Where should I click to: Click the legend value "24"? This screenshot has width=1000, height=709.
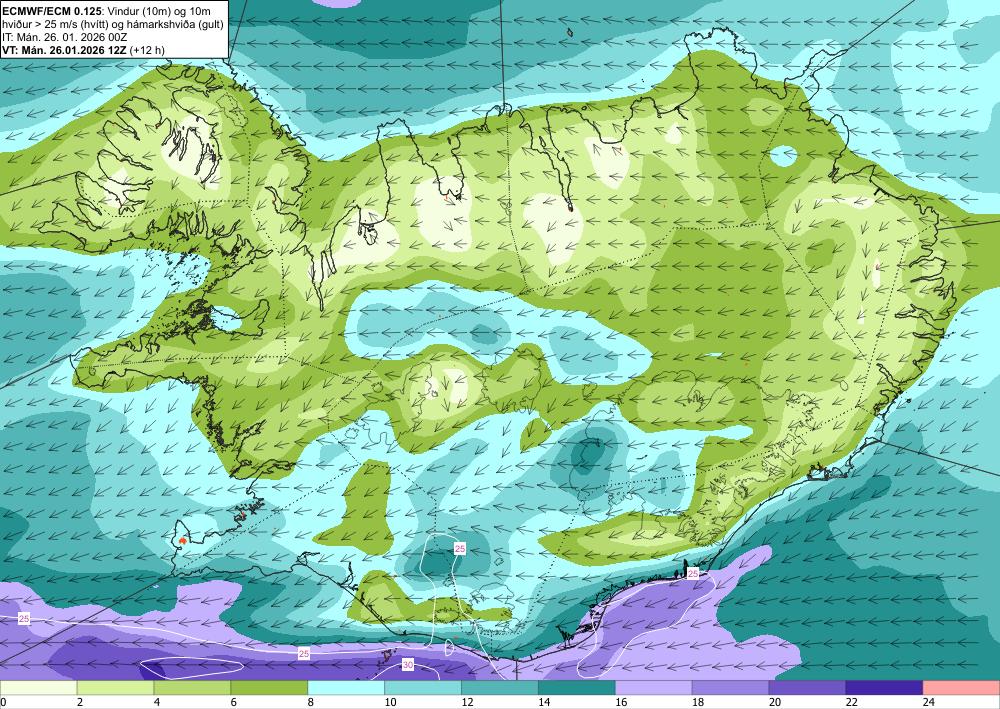pos(929,703)
